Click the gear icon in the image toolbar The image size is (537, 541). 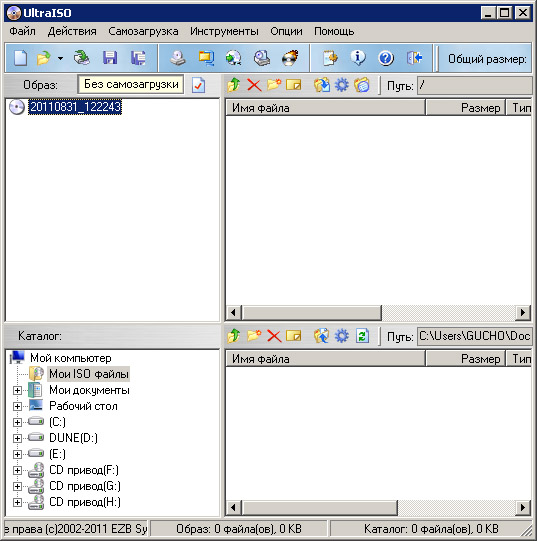[x=342, y=85]
